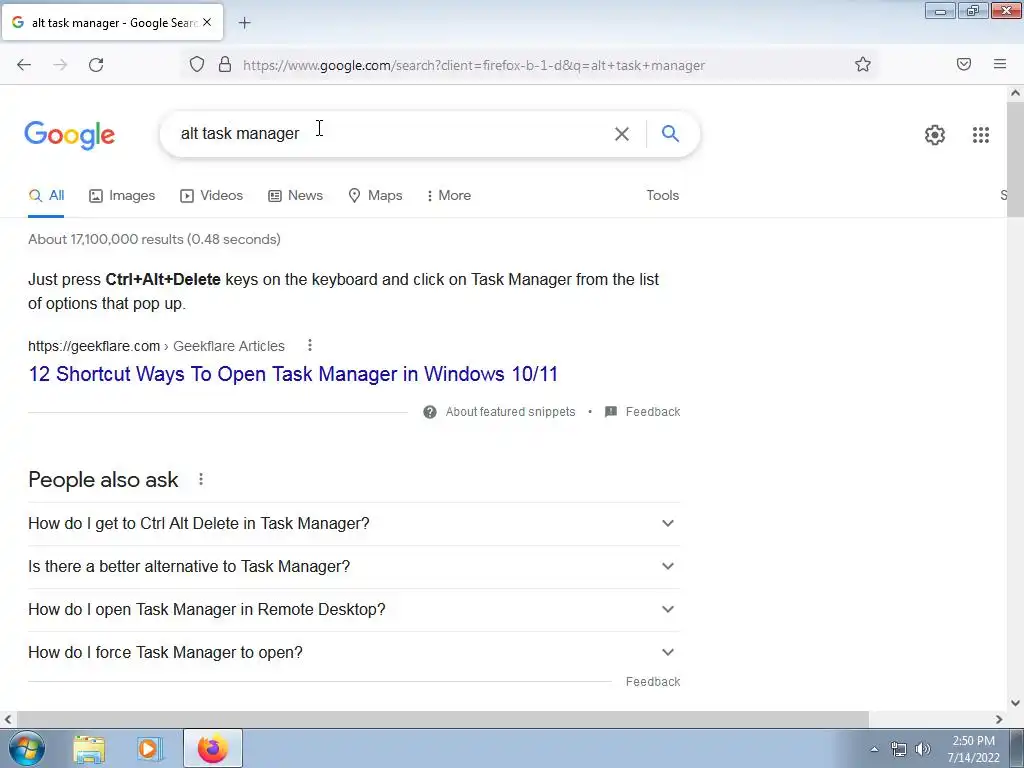Click the Google logo
This screenshot has height=768, width=1024.
70,135
